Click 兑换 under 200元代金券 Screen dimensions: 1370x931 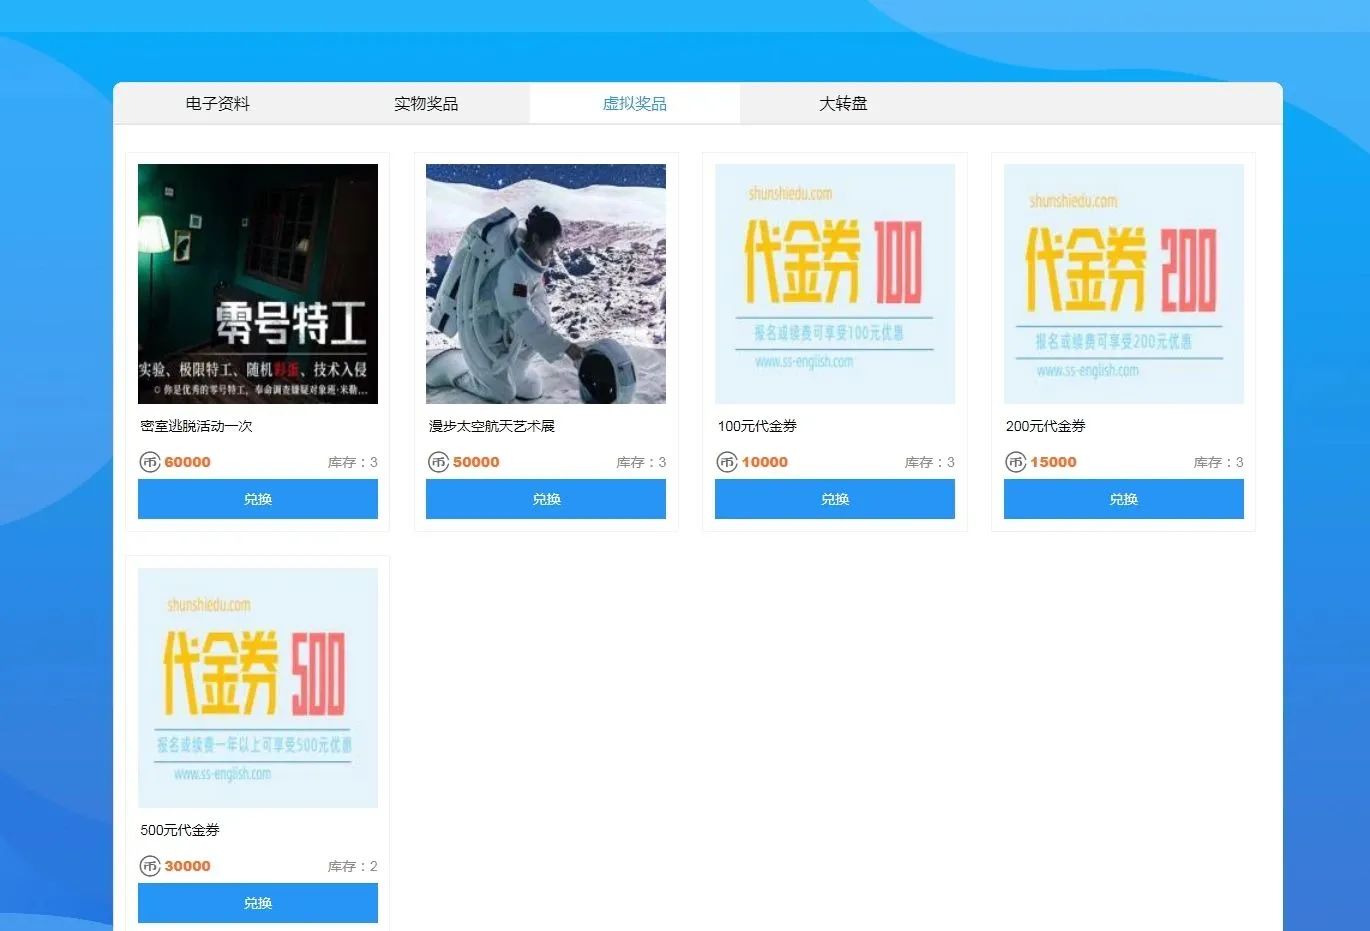point(1124,499)
